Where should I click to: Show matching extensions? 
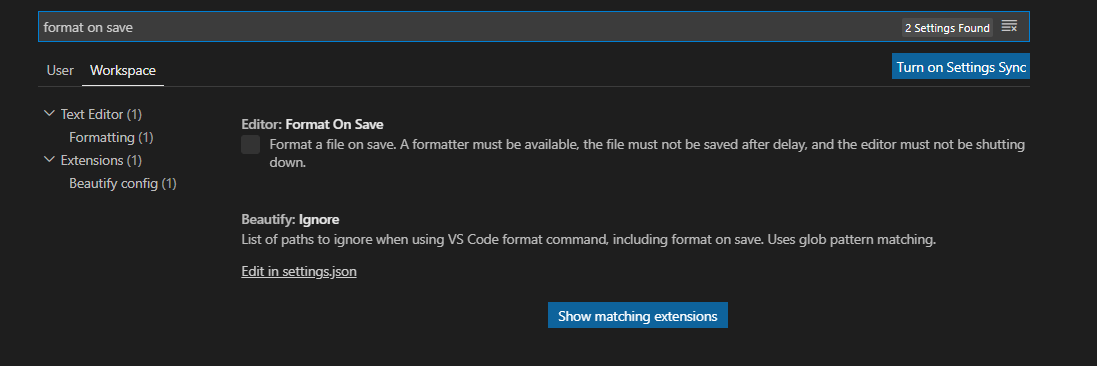[x=637, y=316]
